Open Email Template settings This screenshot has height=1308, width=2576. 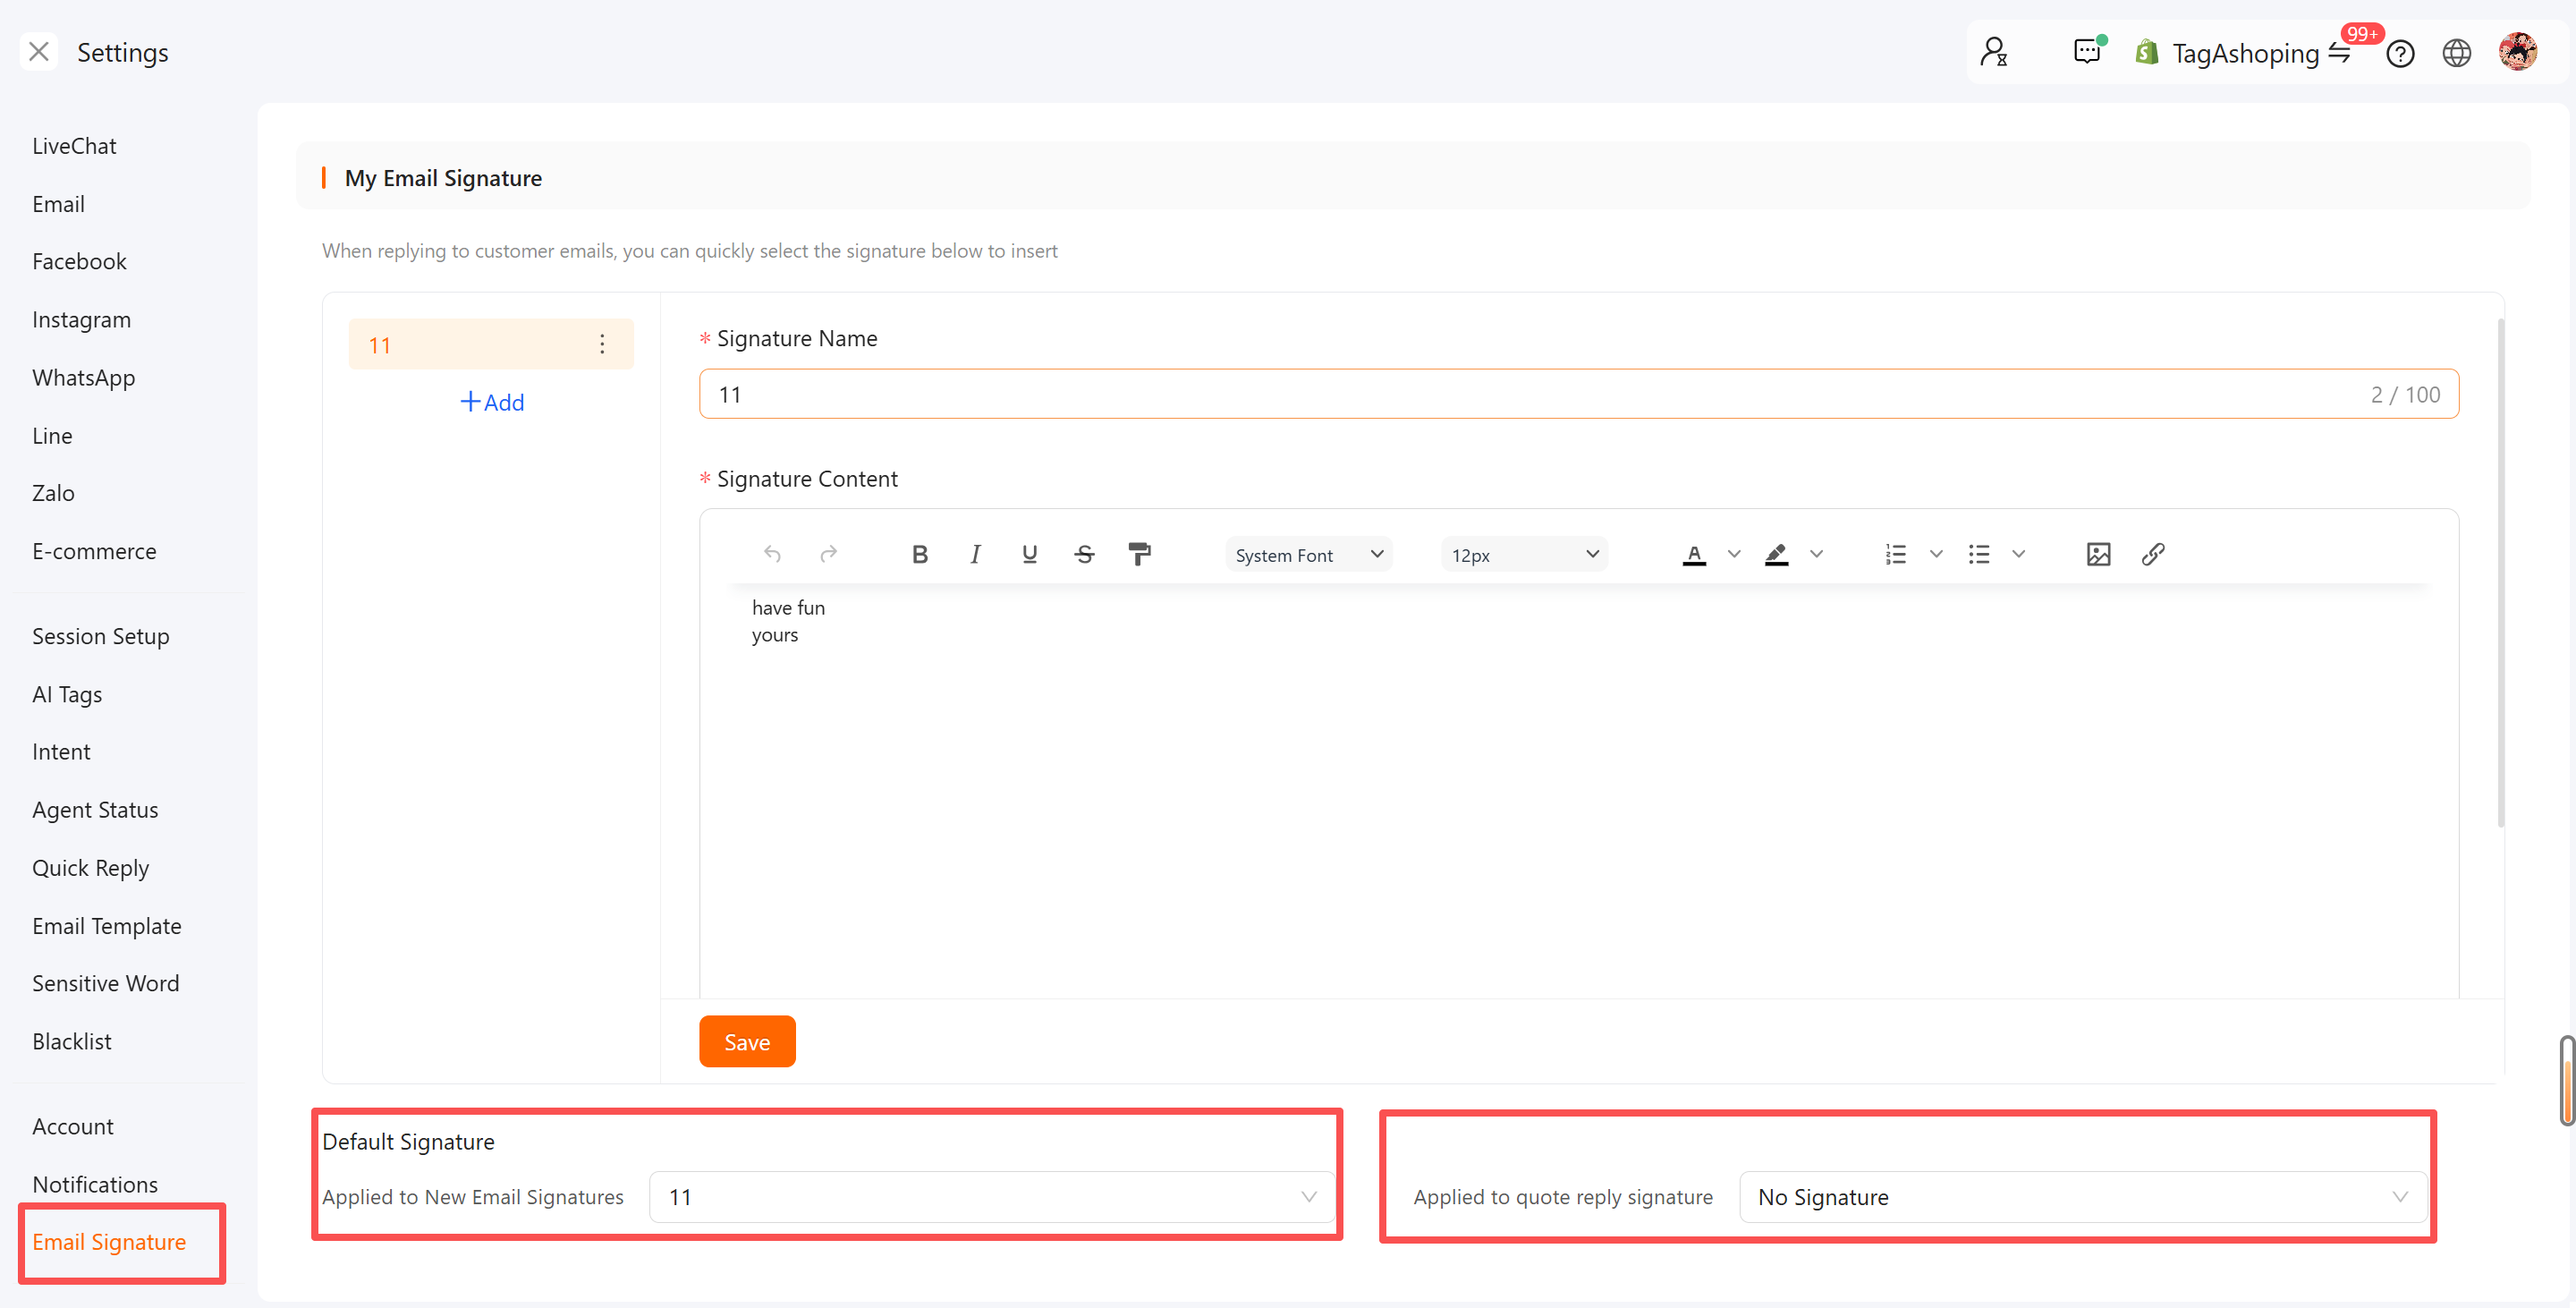click(x=107, y=926)
